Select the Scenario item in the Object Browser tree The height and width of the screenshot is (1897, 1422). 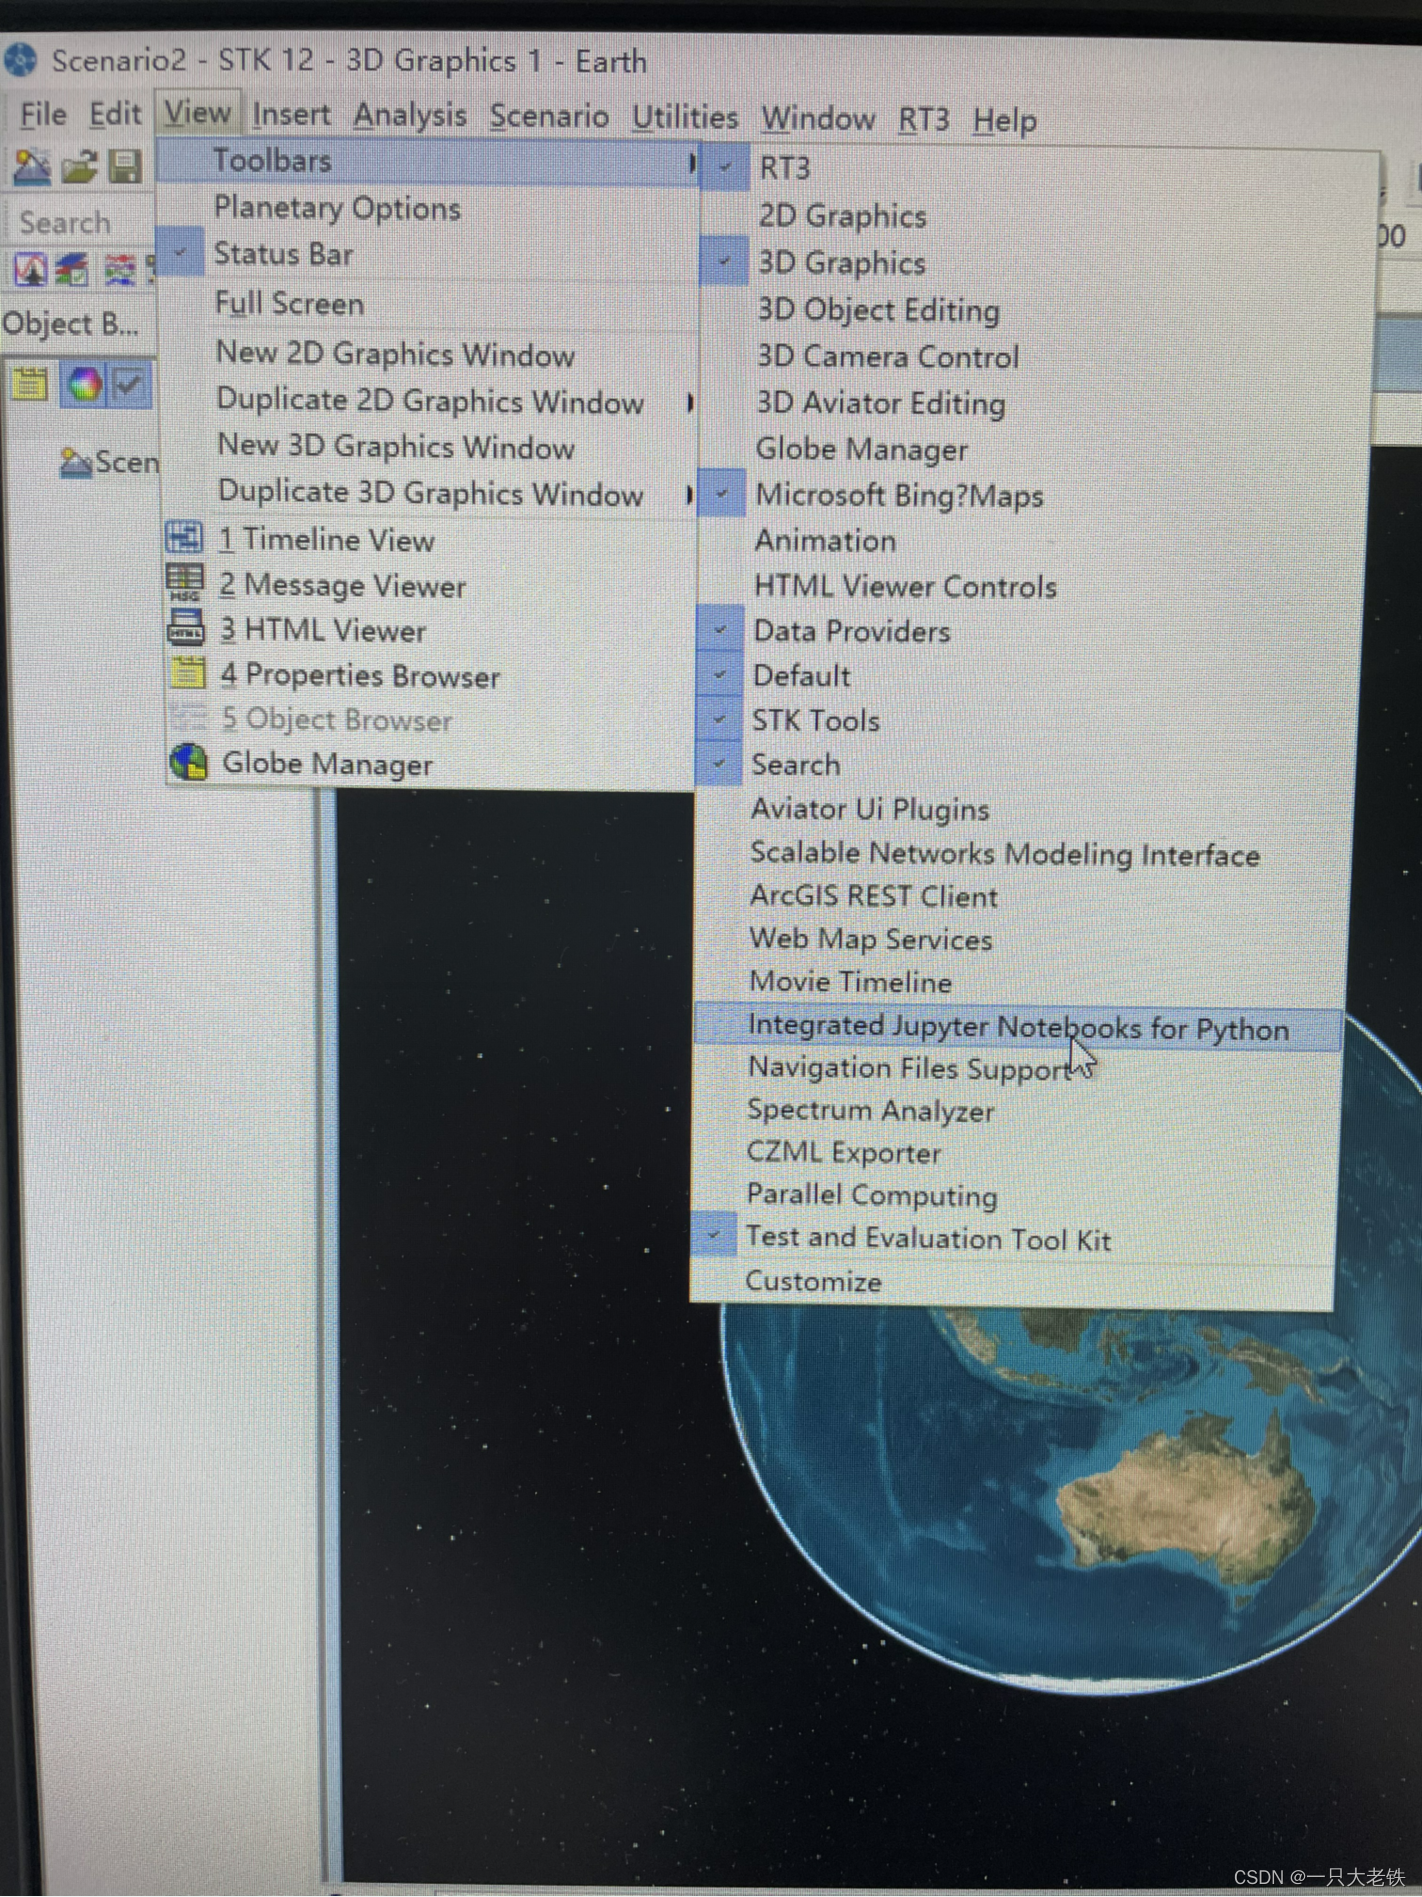[x=109, y=462]
